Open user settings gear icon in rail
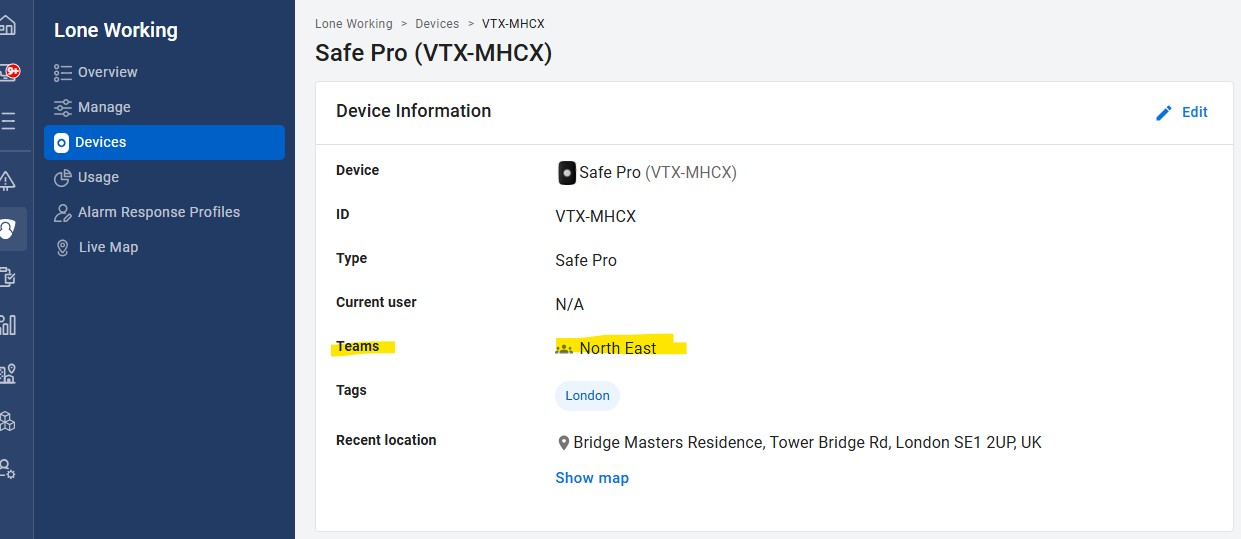 tap(8, 468)
